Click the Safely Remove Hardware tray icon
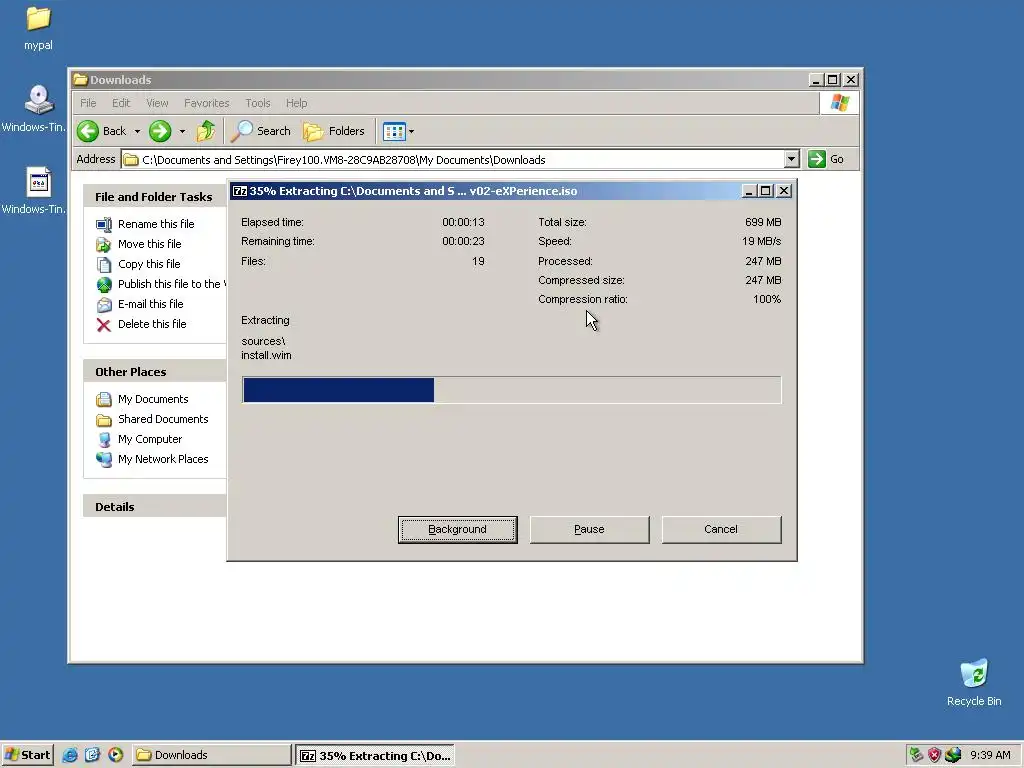1024x768 pixels. [x=916, y=755]
